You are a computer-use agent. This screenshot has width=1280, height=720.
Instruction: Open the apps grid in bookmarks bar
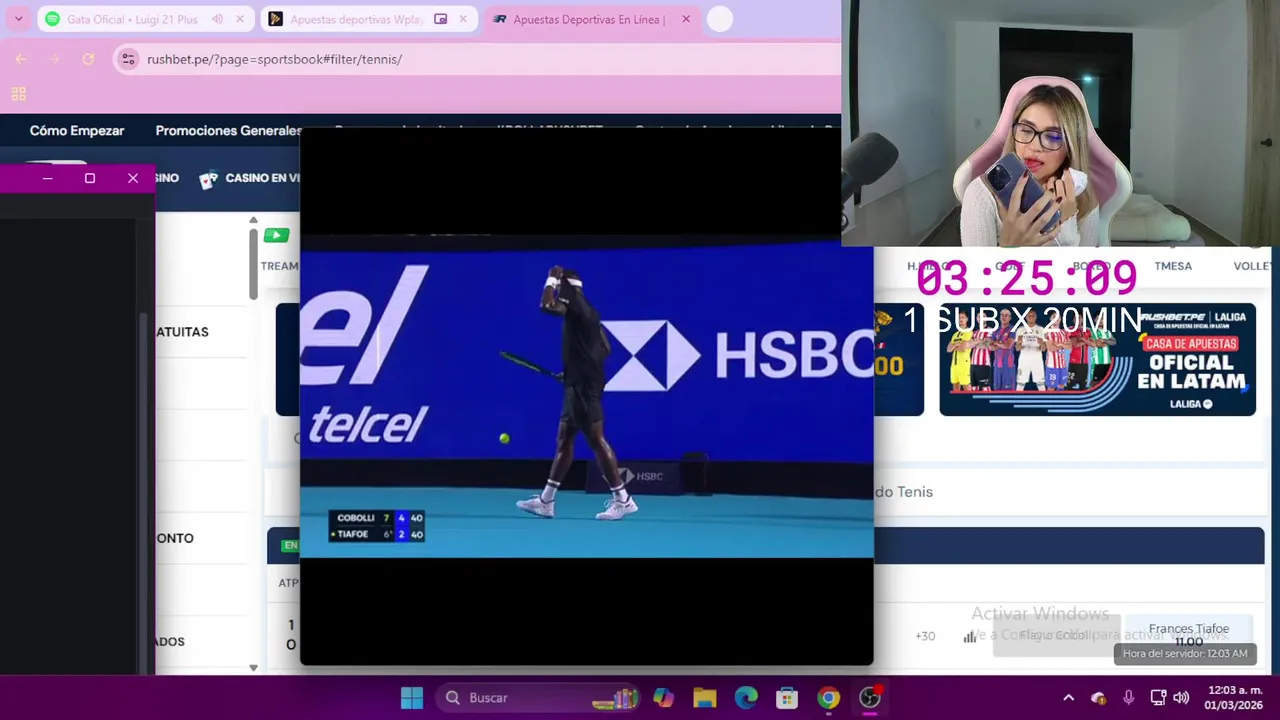[18, 94]
